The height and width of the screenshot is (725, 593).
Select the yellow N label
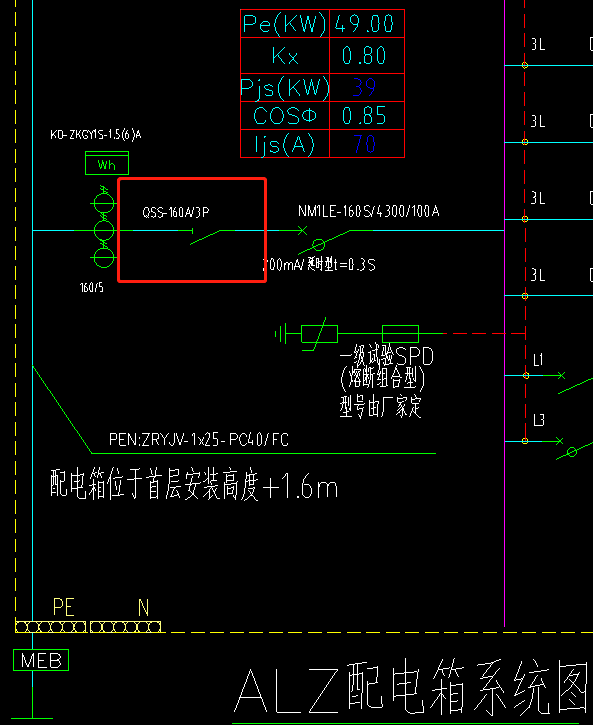coord(144,608)
